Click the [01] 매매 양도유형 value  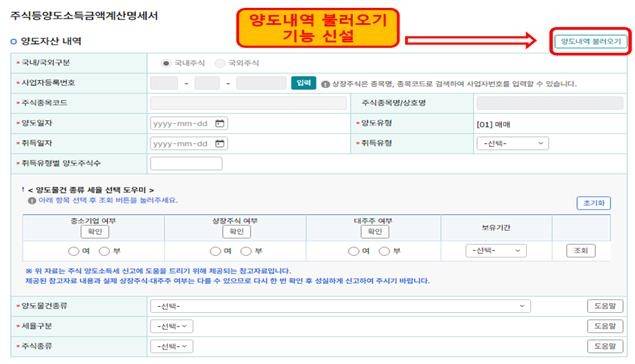[x=493, y=124]
